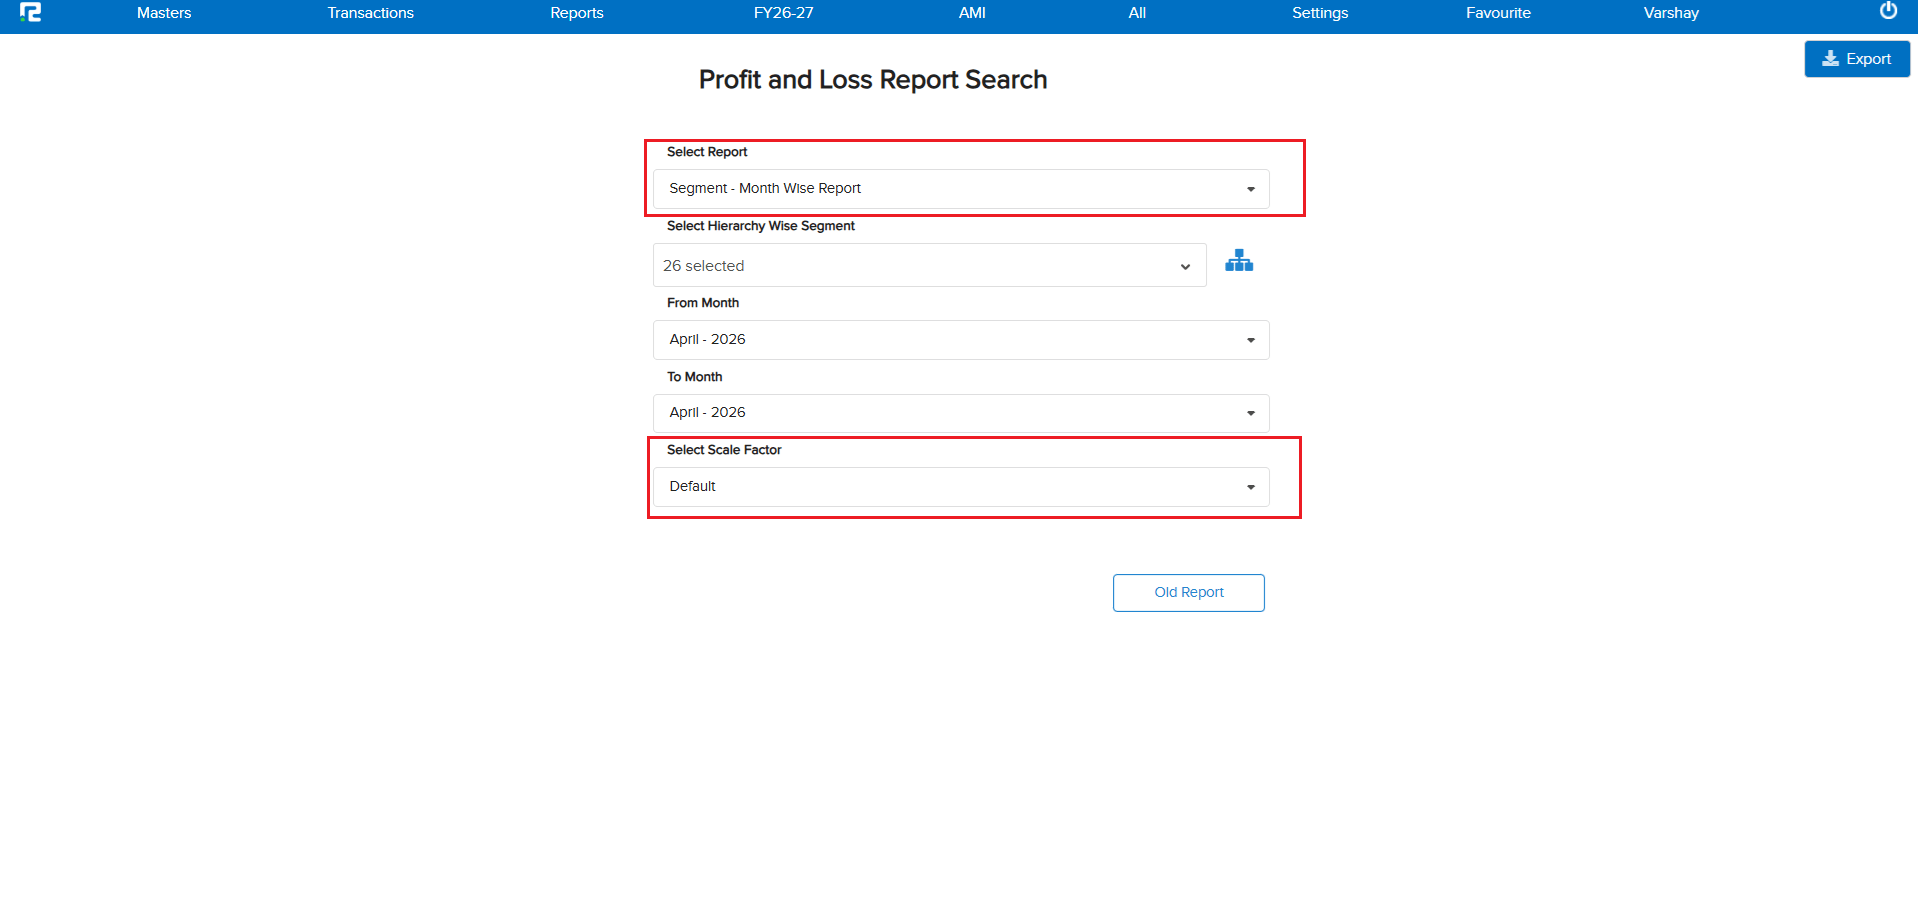This screenshot has height=901, width=1918.
Task: Select the FY26-27 menu item
Action: coord(784,13)
